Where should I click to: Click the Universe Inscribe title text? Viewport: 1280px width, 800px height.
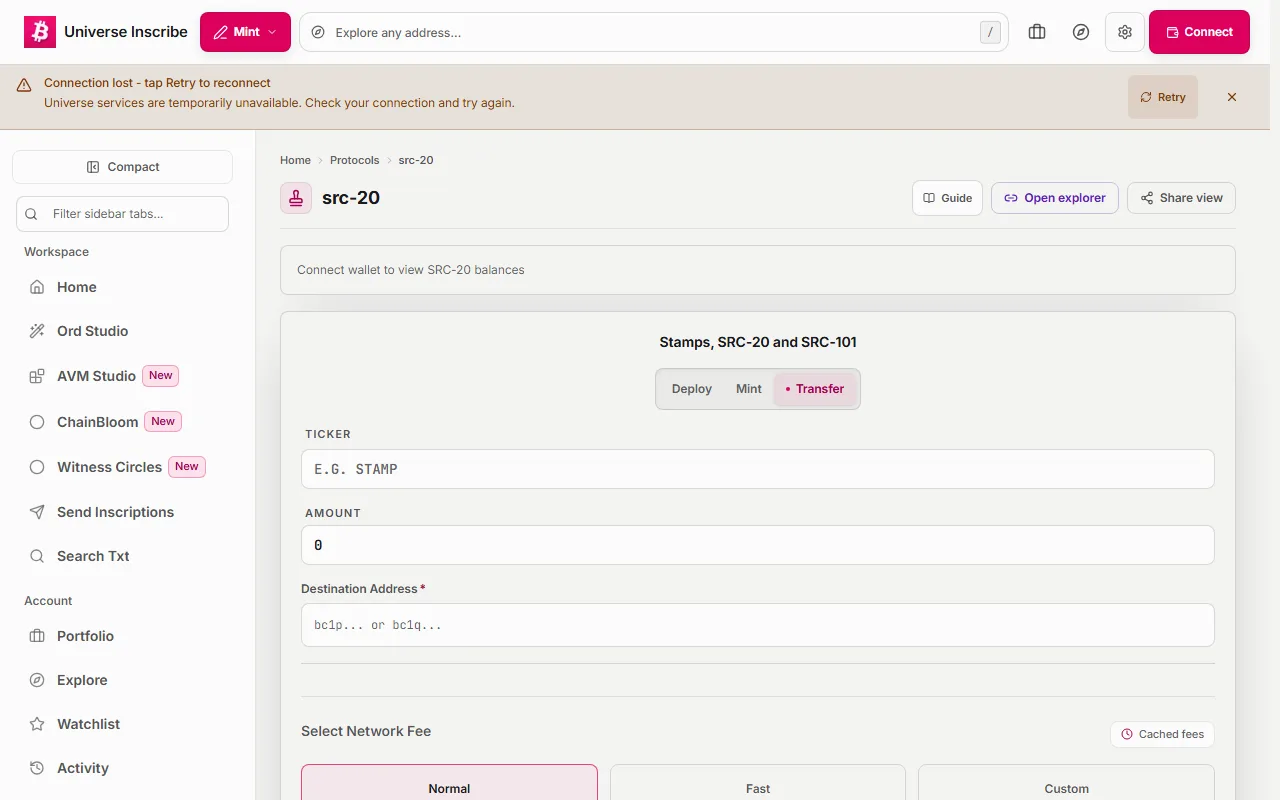(x=126, y=32)
